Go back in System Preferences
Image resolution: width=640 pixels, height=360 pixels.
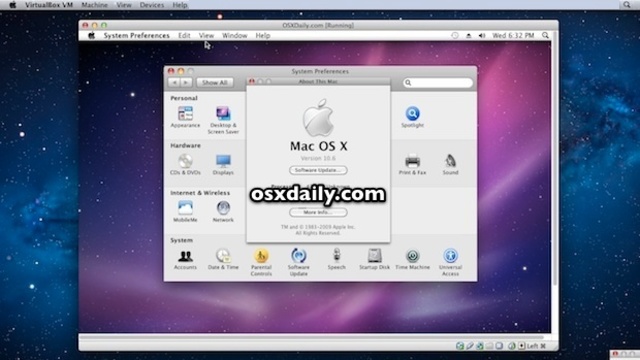pos(174,82)
